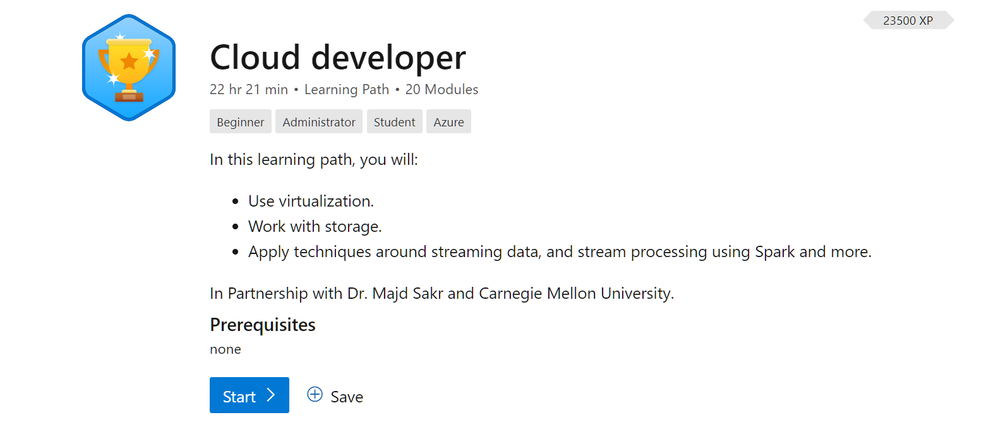Click the Carnegie Mellon University partnership text
This screenshot has height=434, width=998.
[442, 294]
